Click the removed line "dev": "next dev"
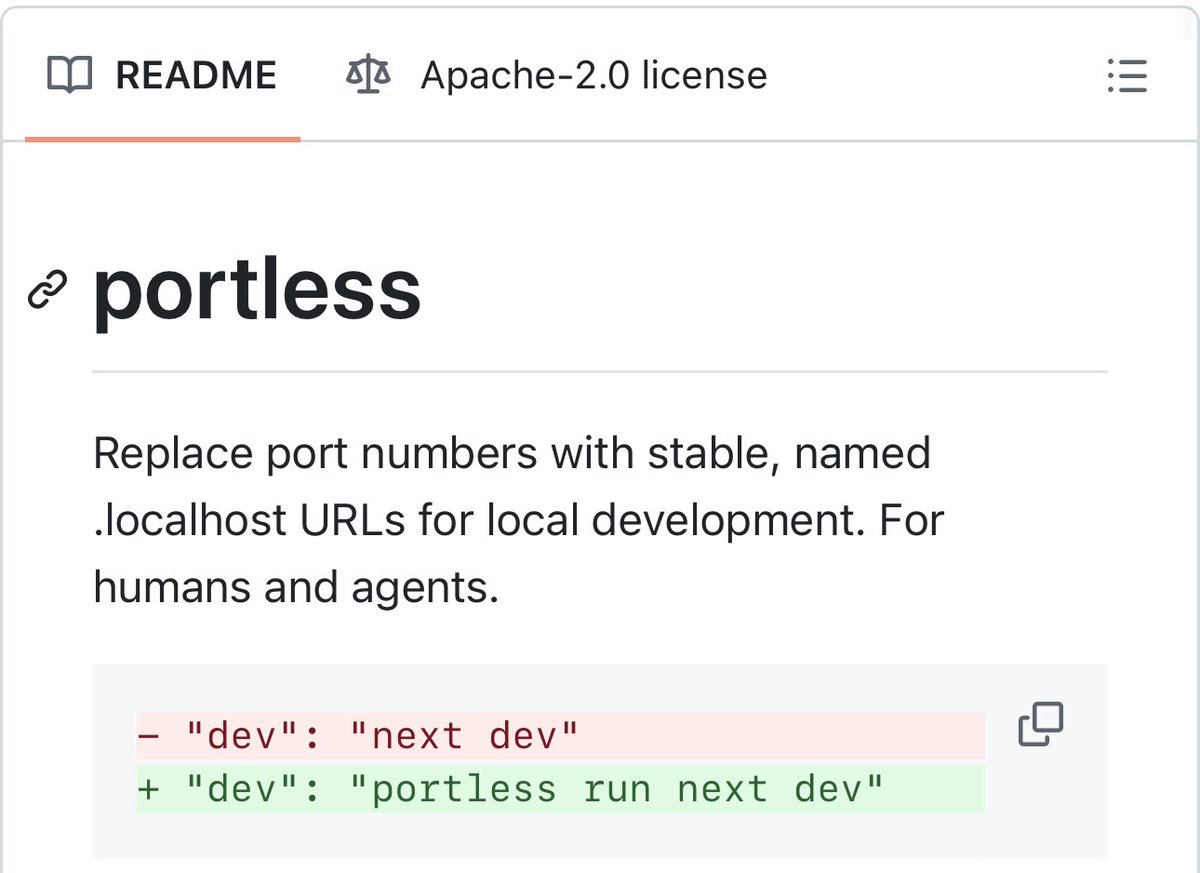Viewport: 1200px width, 873px height. 560,736
